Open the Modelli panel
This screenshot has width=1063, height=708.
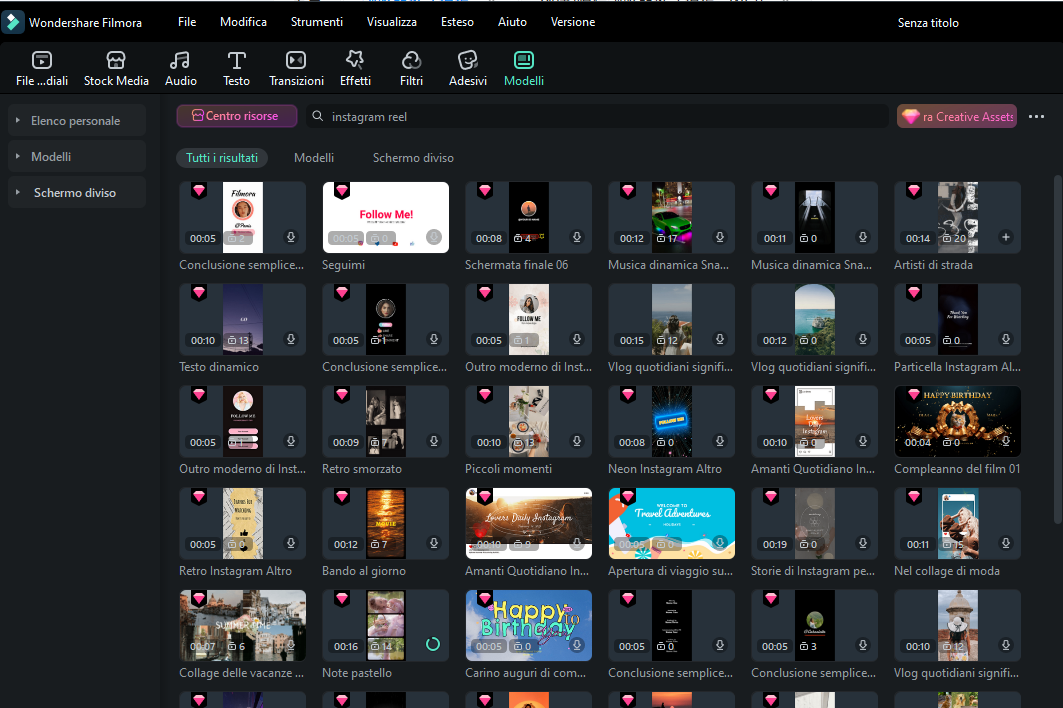523,67
